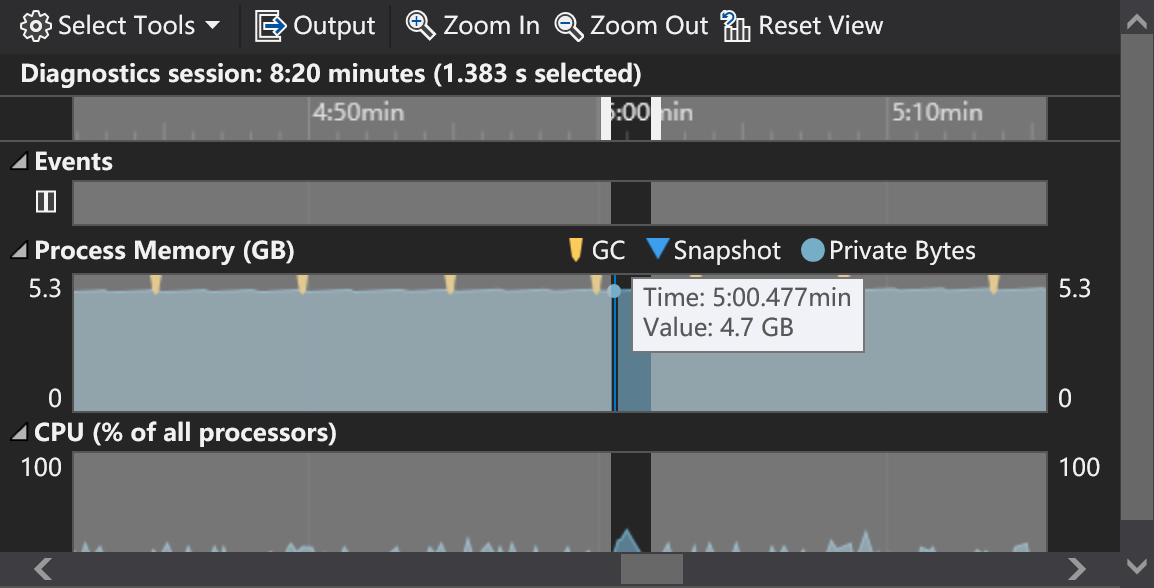This screenshot has height=588, width=1154.
Task: Select the yellow GC marker icon in legend
Action: click(x=577, y=250)
